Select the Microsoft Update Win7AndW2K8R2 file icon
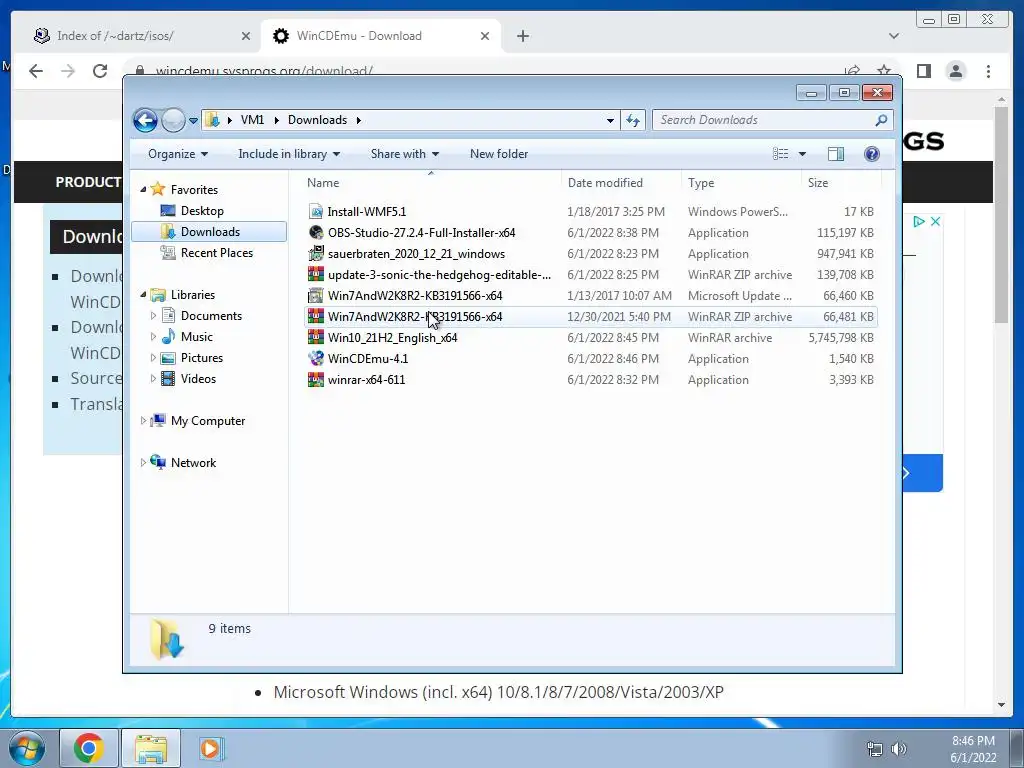 tap(315, 295)
